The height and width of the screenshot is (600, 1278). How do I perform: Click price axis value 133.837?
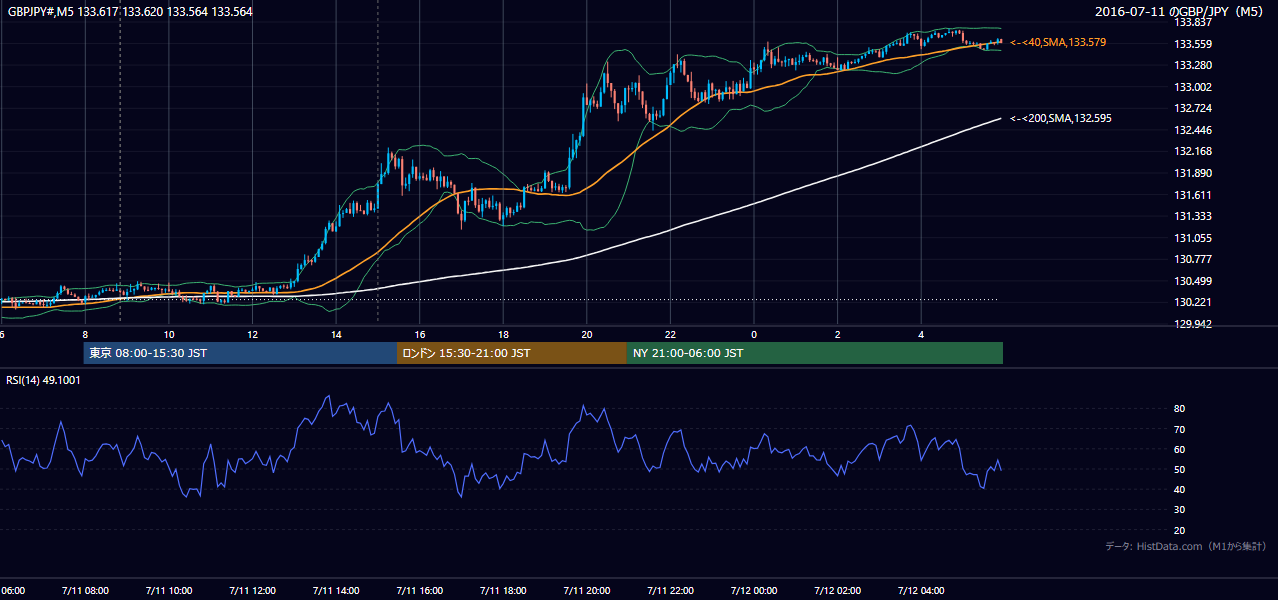(x=1193, y=22)
